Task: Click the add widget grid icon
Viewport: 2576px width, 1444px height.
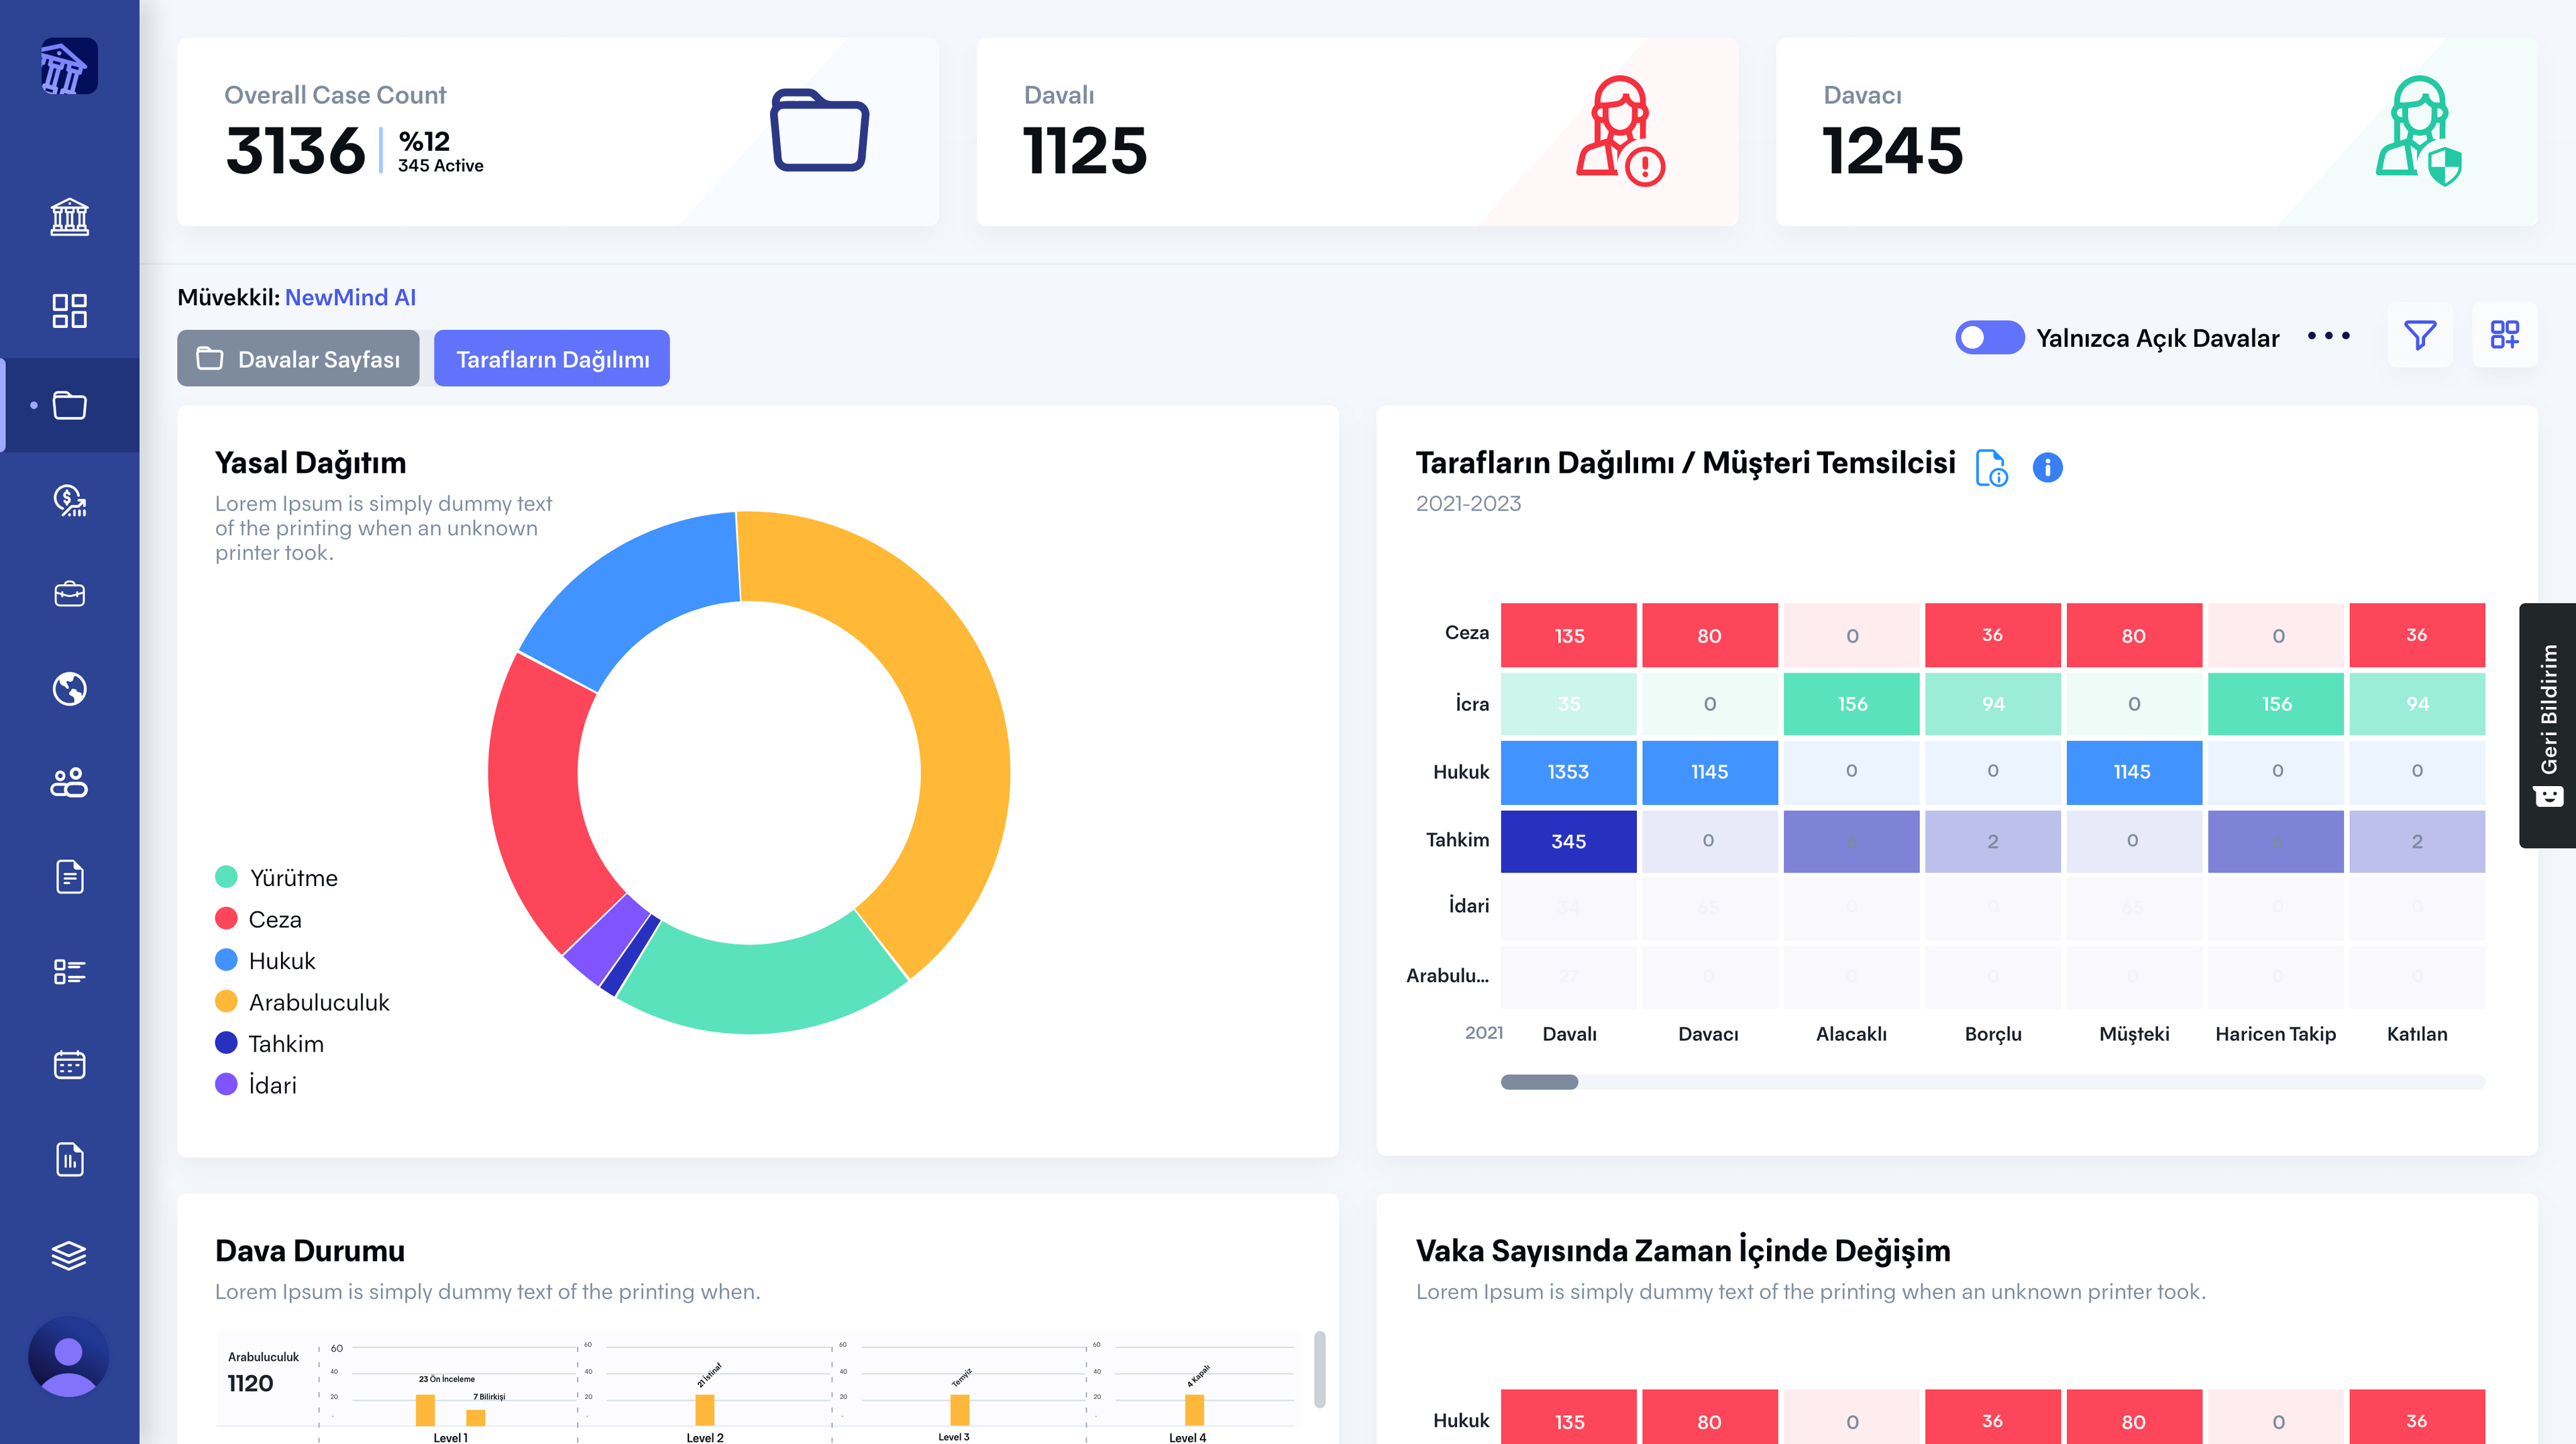Action: pyautogui.click(x=2504, y=335)
